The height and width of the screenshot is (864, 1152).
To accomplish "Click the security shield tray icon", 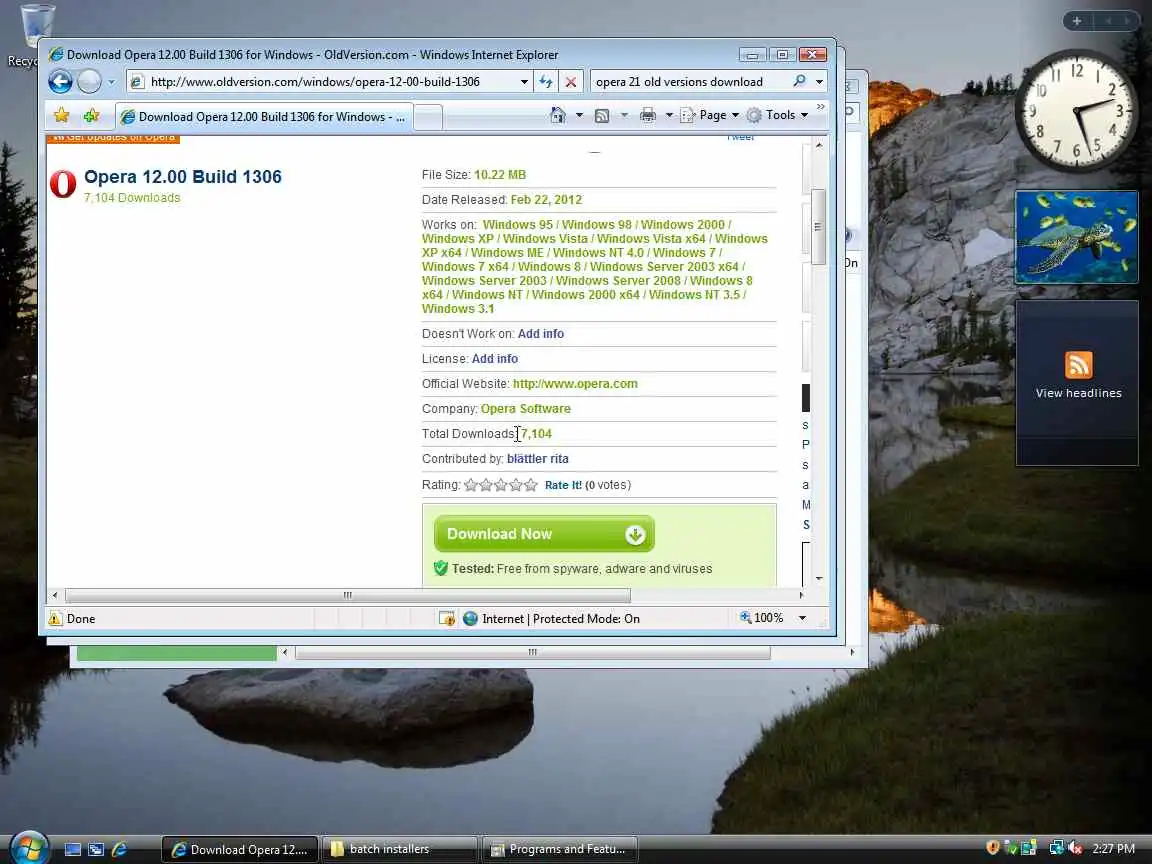I will click(993, 848).
